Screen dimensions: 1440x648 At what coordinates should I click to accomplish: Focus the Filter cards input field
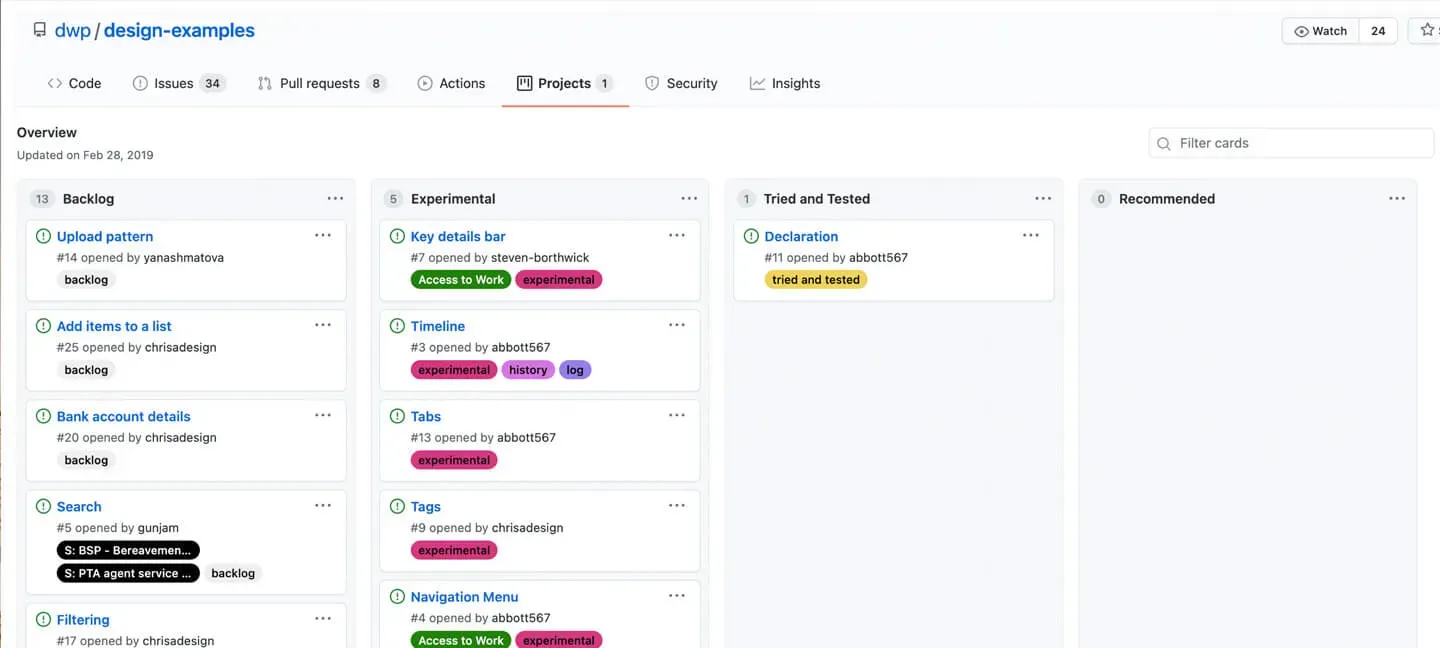(x=1291, y=143)
